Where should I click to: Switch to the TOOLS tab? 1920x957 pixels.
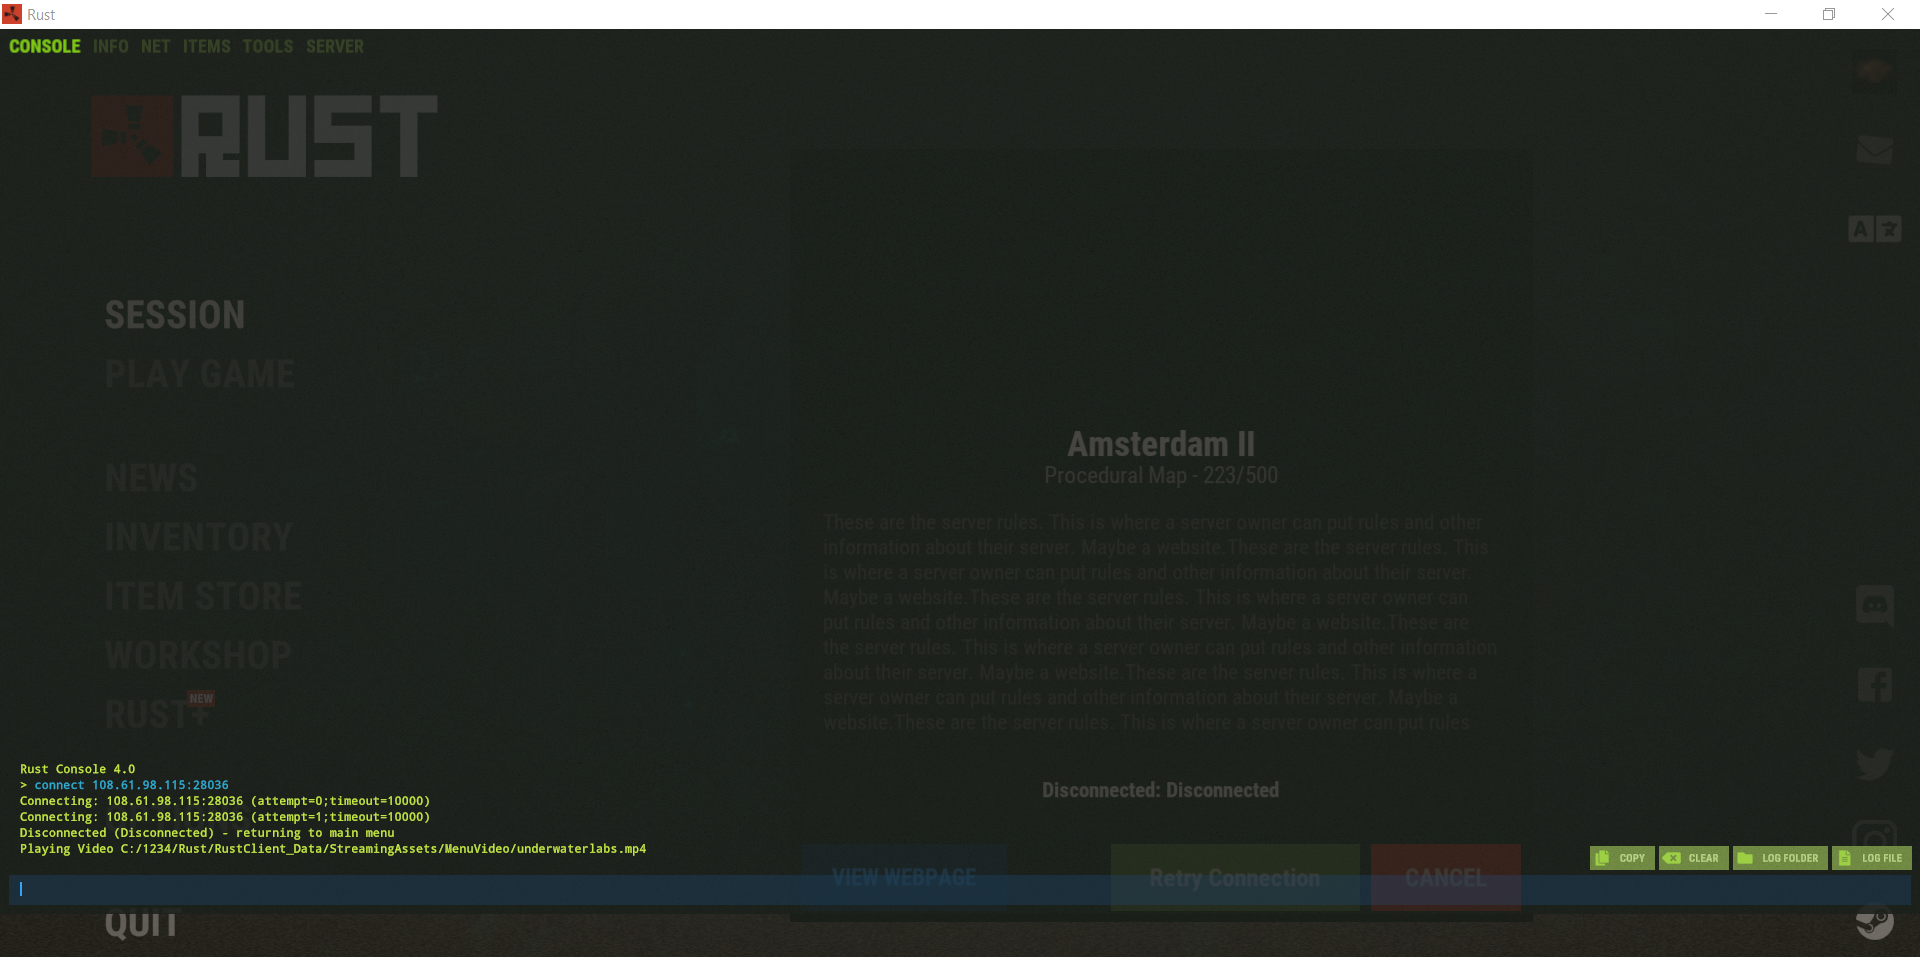[267, 47]
